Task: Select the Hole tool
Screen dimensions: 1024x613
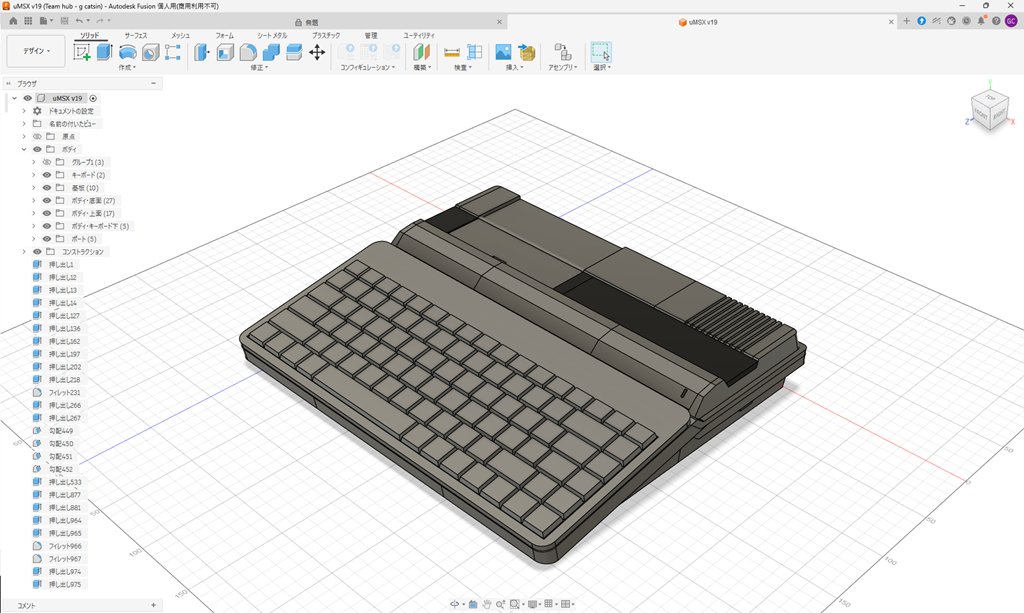Action: point(150,52)
